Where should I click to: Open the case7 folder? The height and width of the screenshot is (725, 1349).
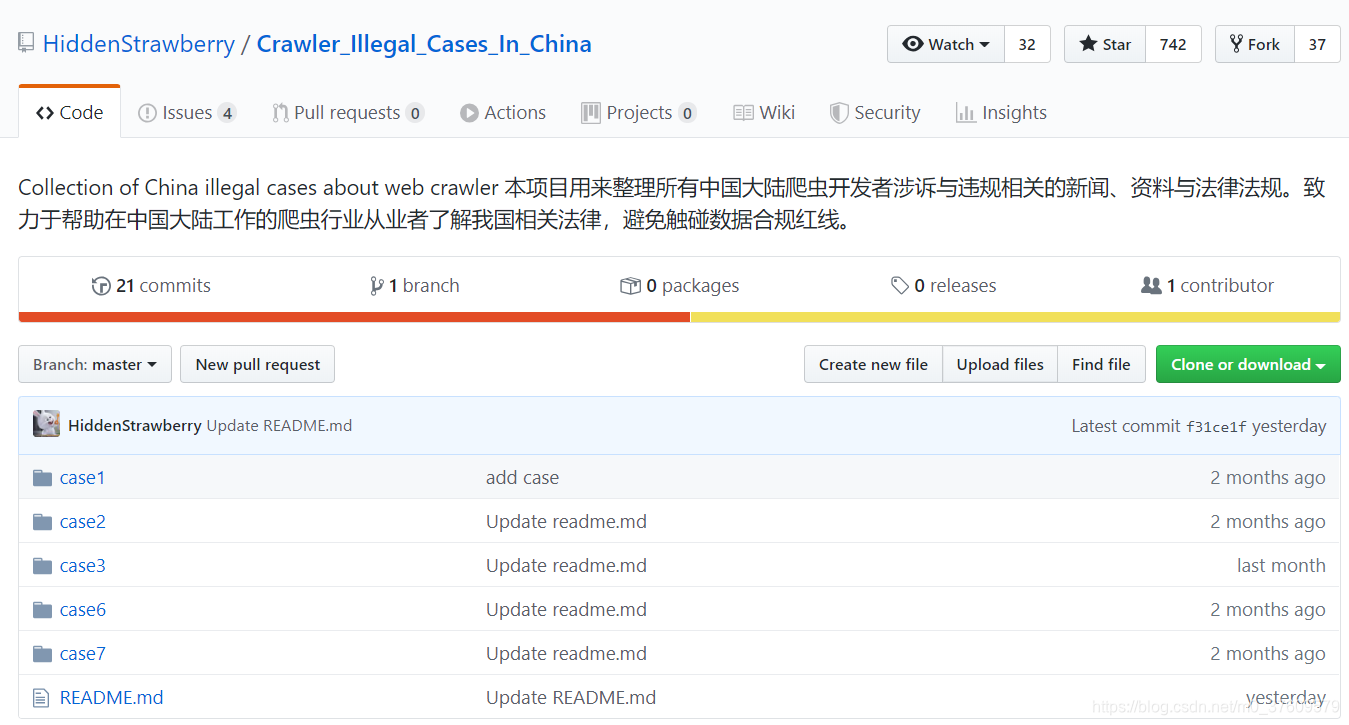click(x=82, y=654)
